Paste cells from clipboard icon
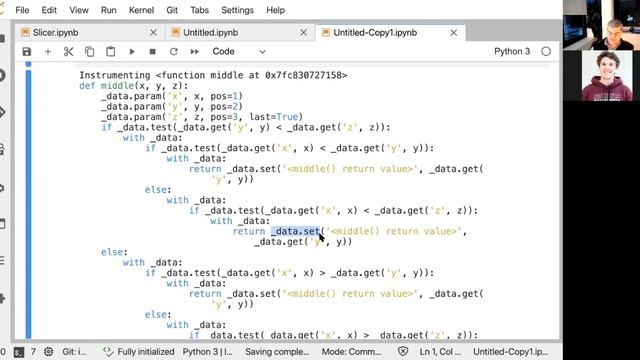The height and width of the screenshot is (360, 640). point(110,52)
